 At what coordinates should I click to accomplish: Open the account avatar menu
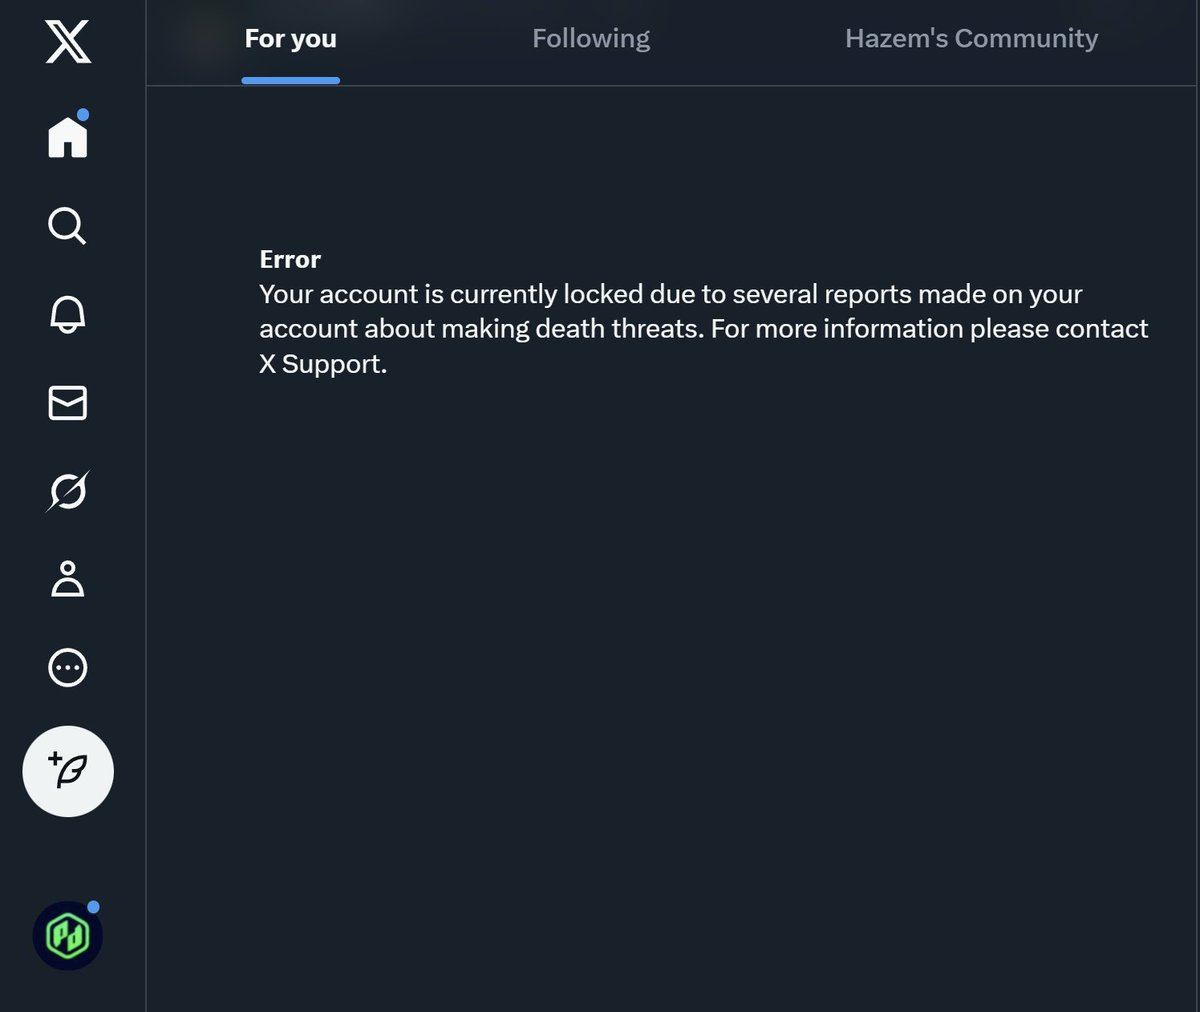68,936
